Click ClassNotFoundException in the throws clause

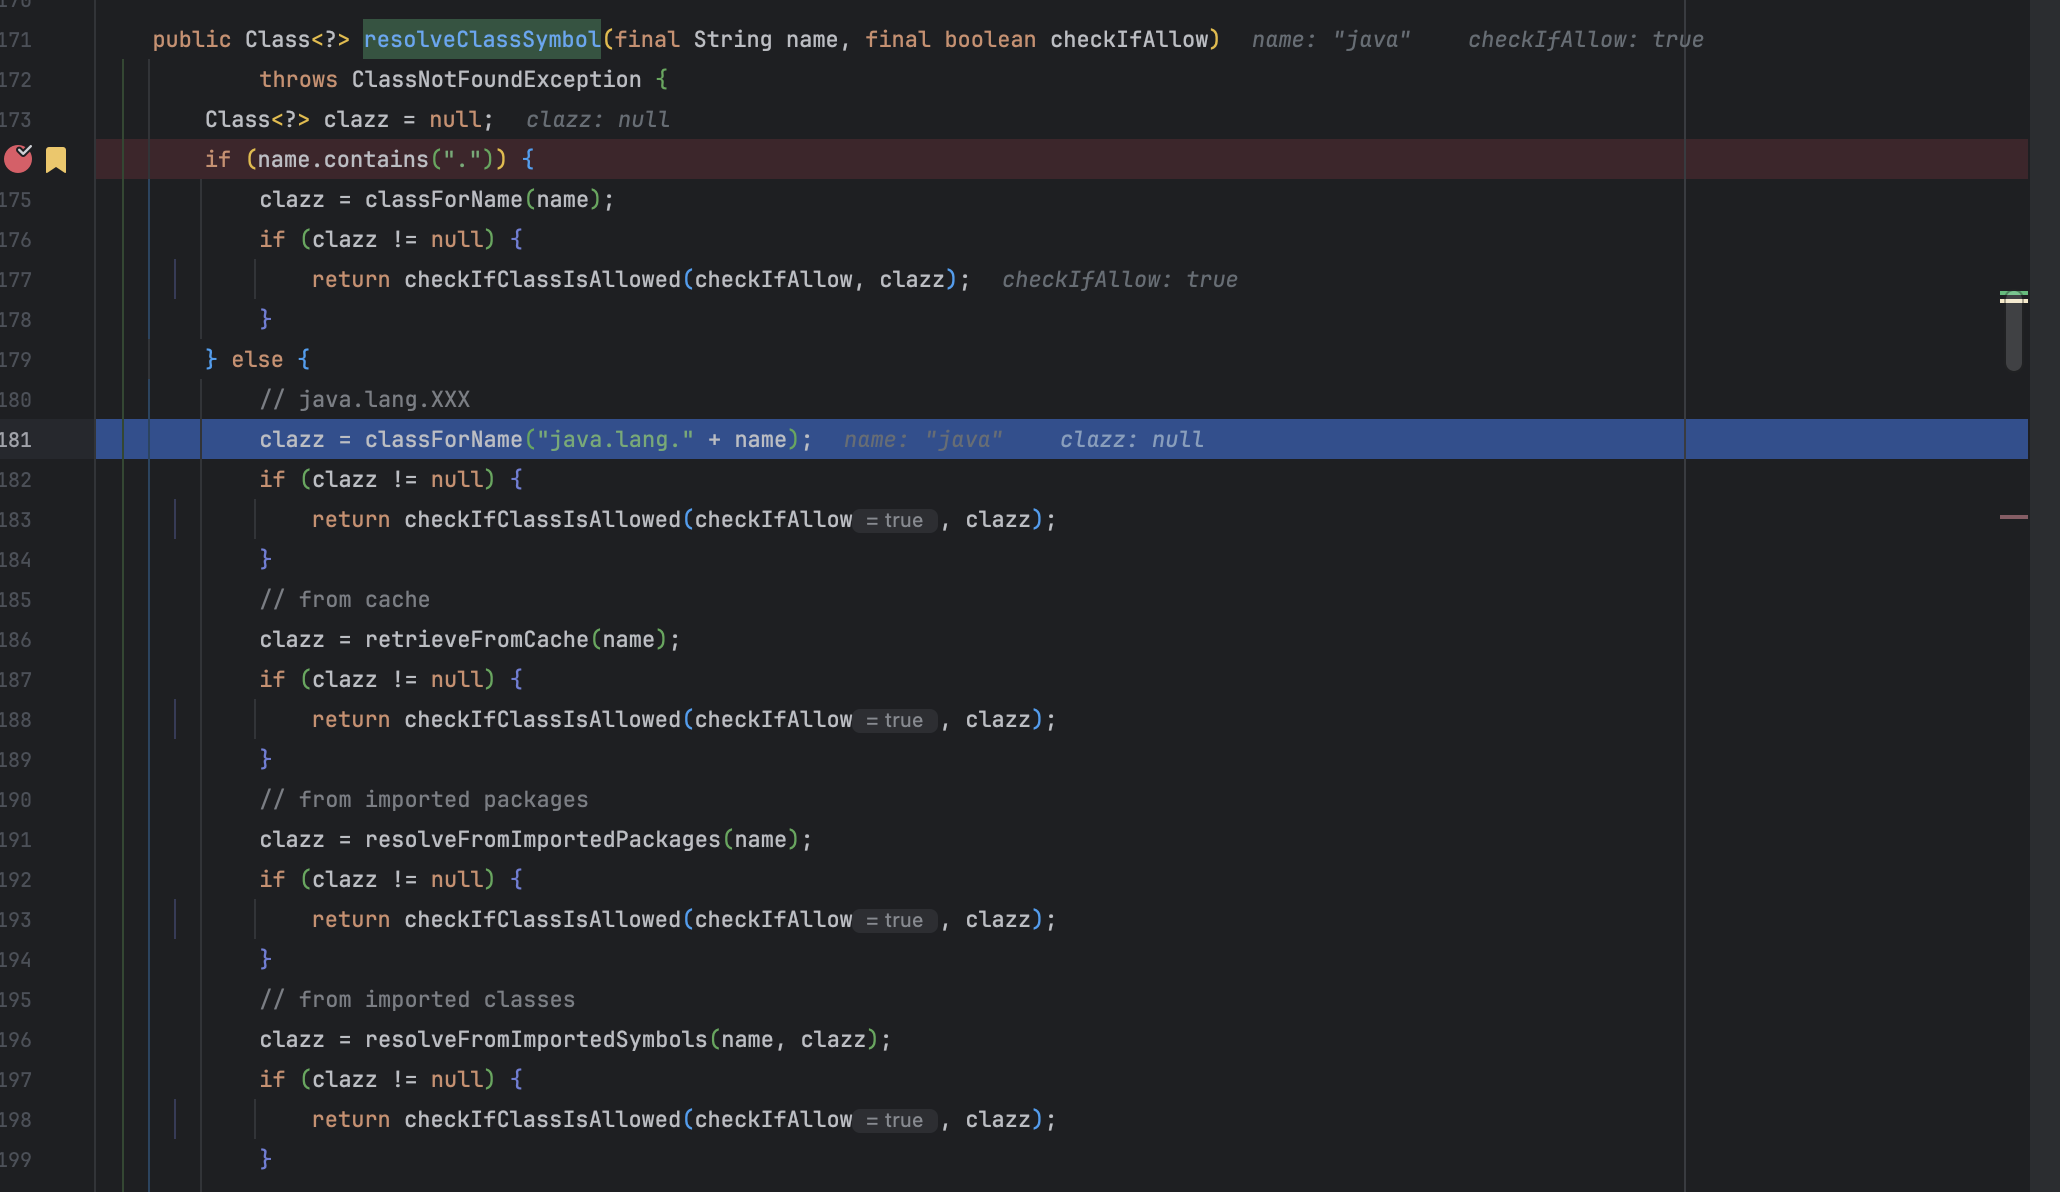click(x=496, y=79)
